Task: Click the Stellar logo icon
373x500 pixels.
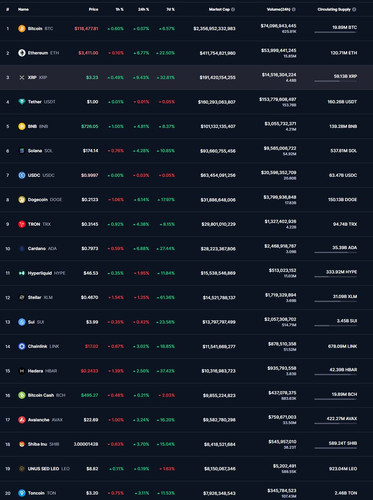Action: tap(22, 297)
